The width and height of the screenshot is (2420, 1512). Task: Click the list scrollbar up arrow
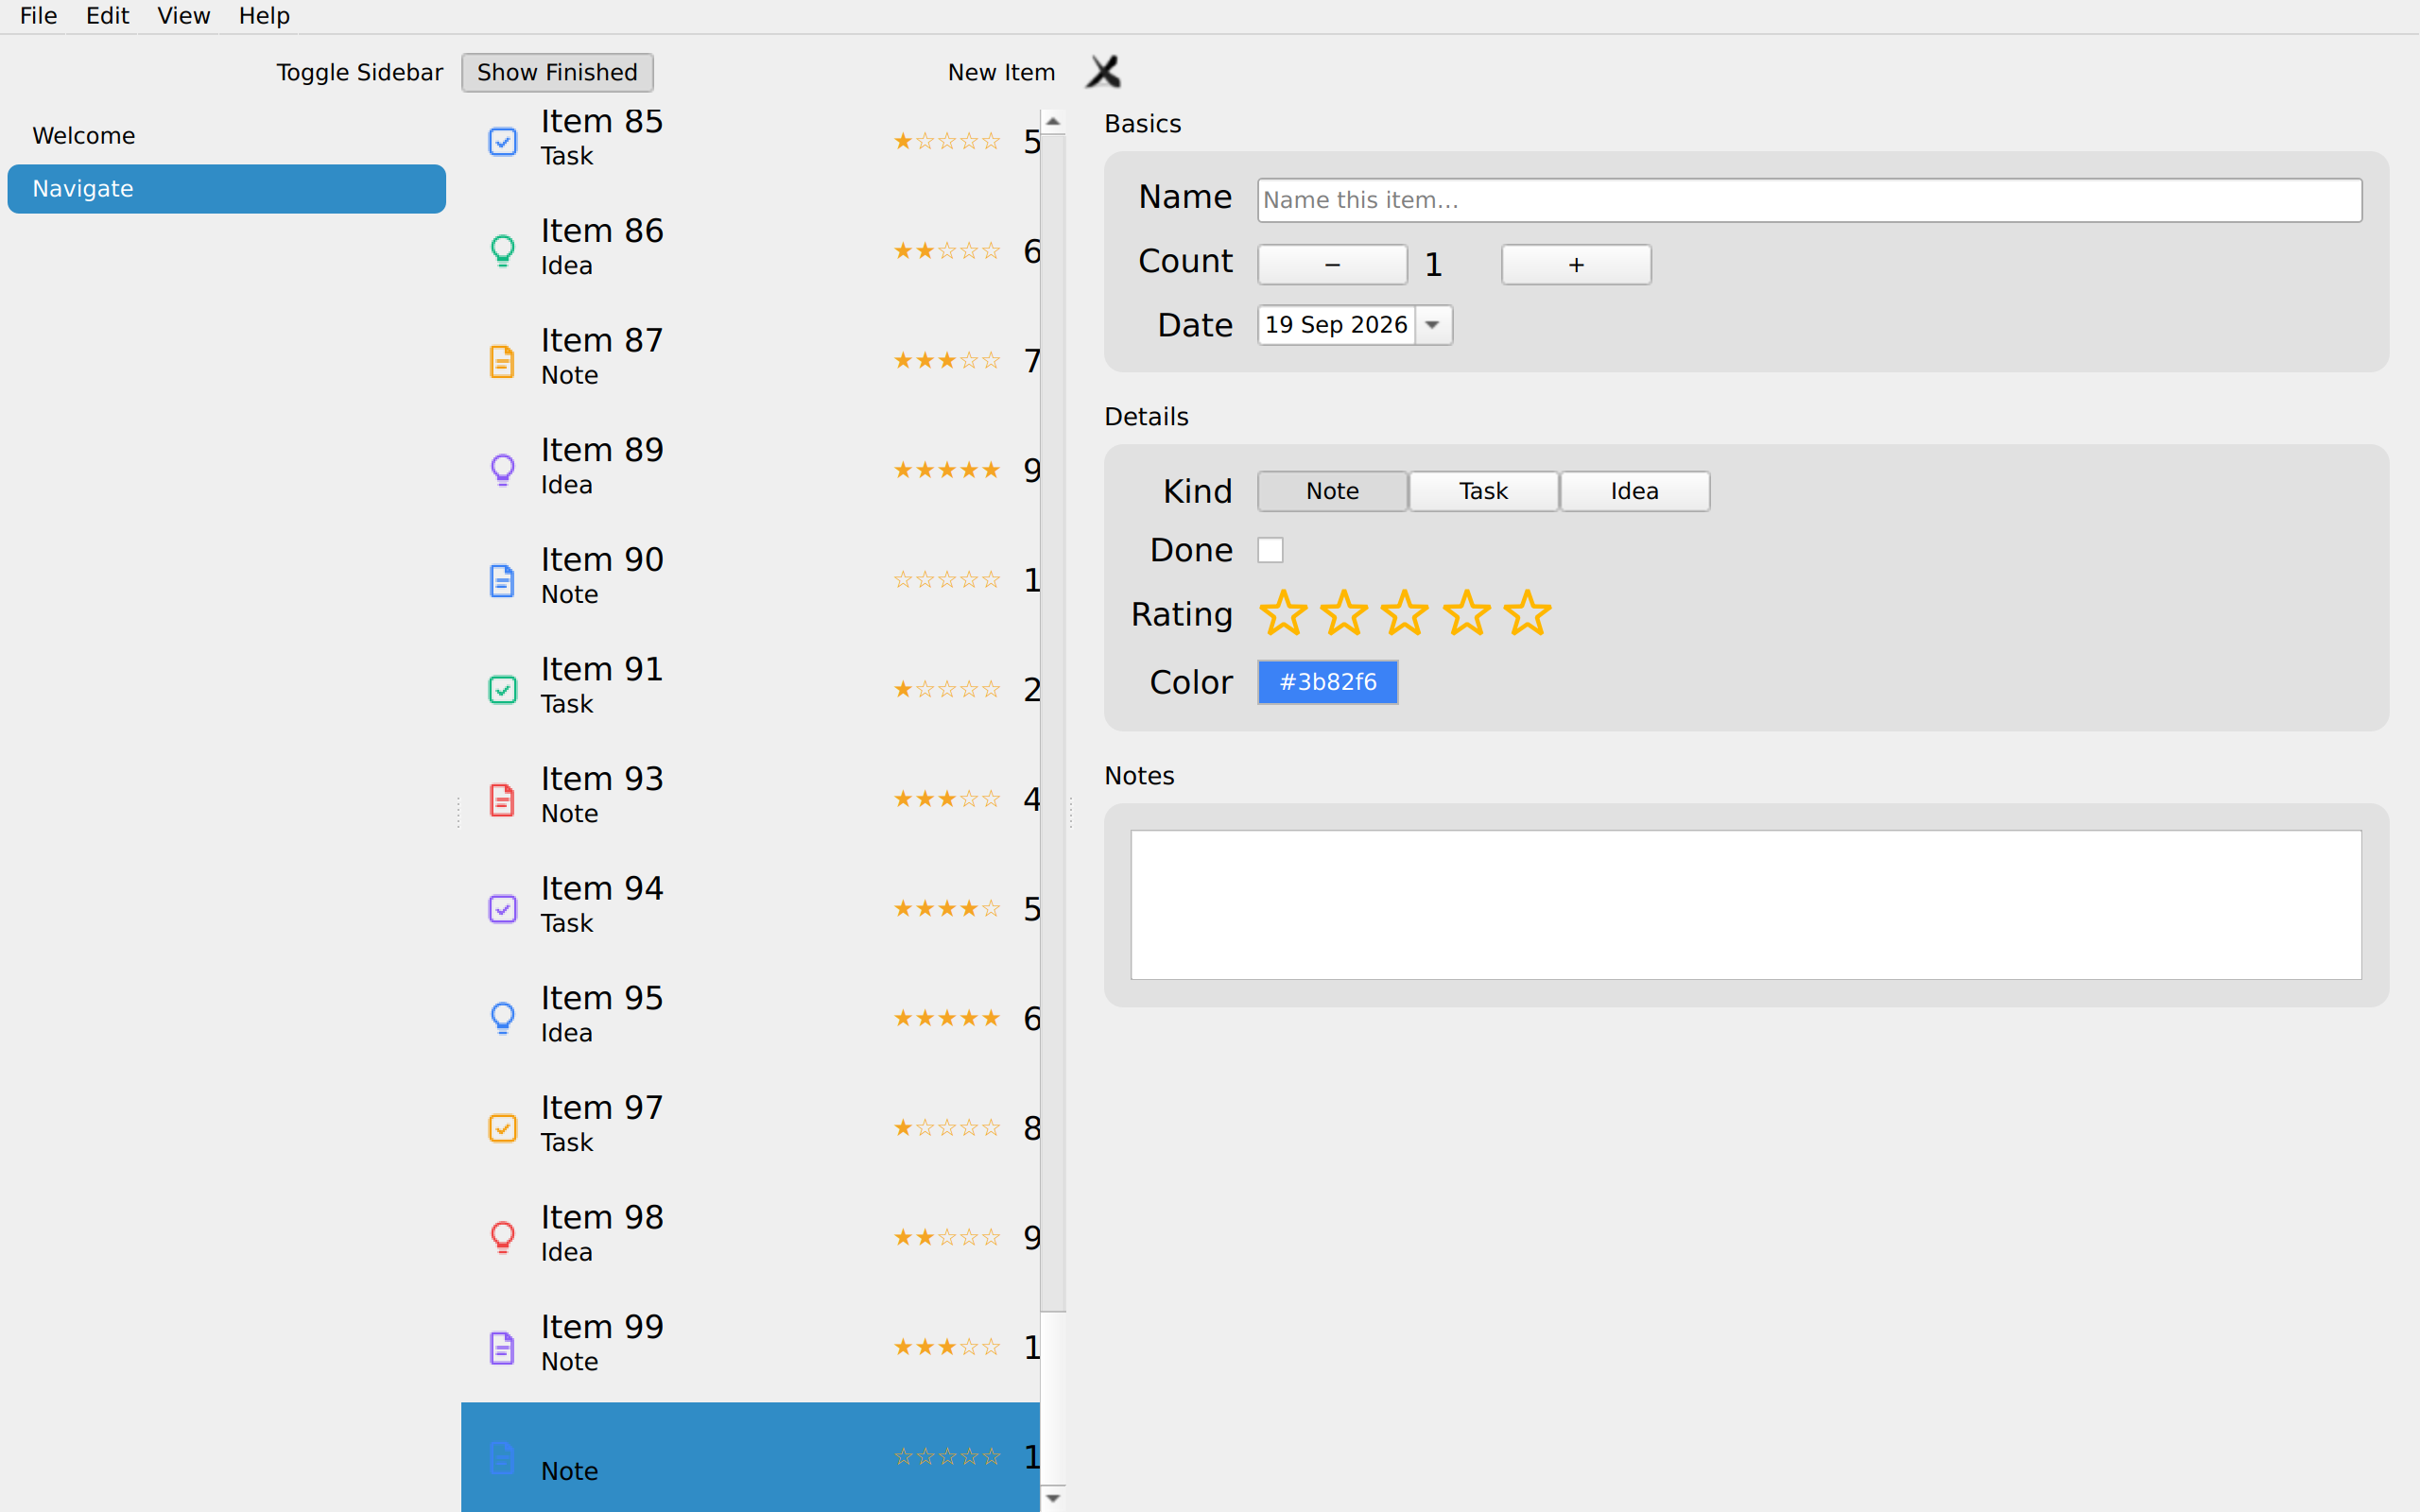(x=1053, y=121)
